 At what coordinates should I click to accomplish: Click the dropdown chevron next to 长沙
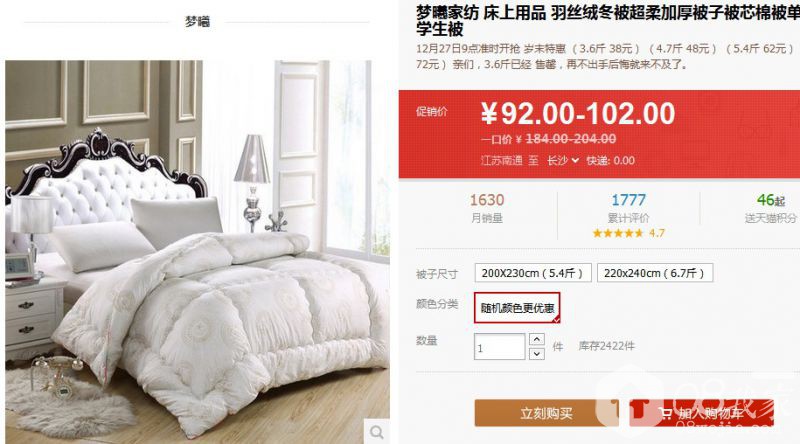(x=576, y=160)
